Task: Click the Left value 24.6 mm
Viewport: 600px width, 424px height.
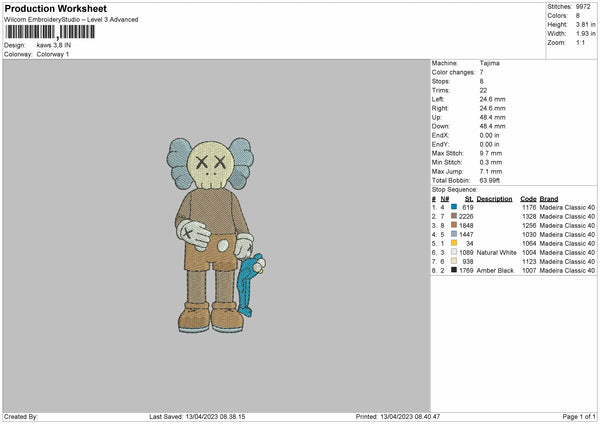Action: click(492, 99)
